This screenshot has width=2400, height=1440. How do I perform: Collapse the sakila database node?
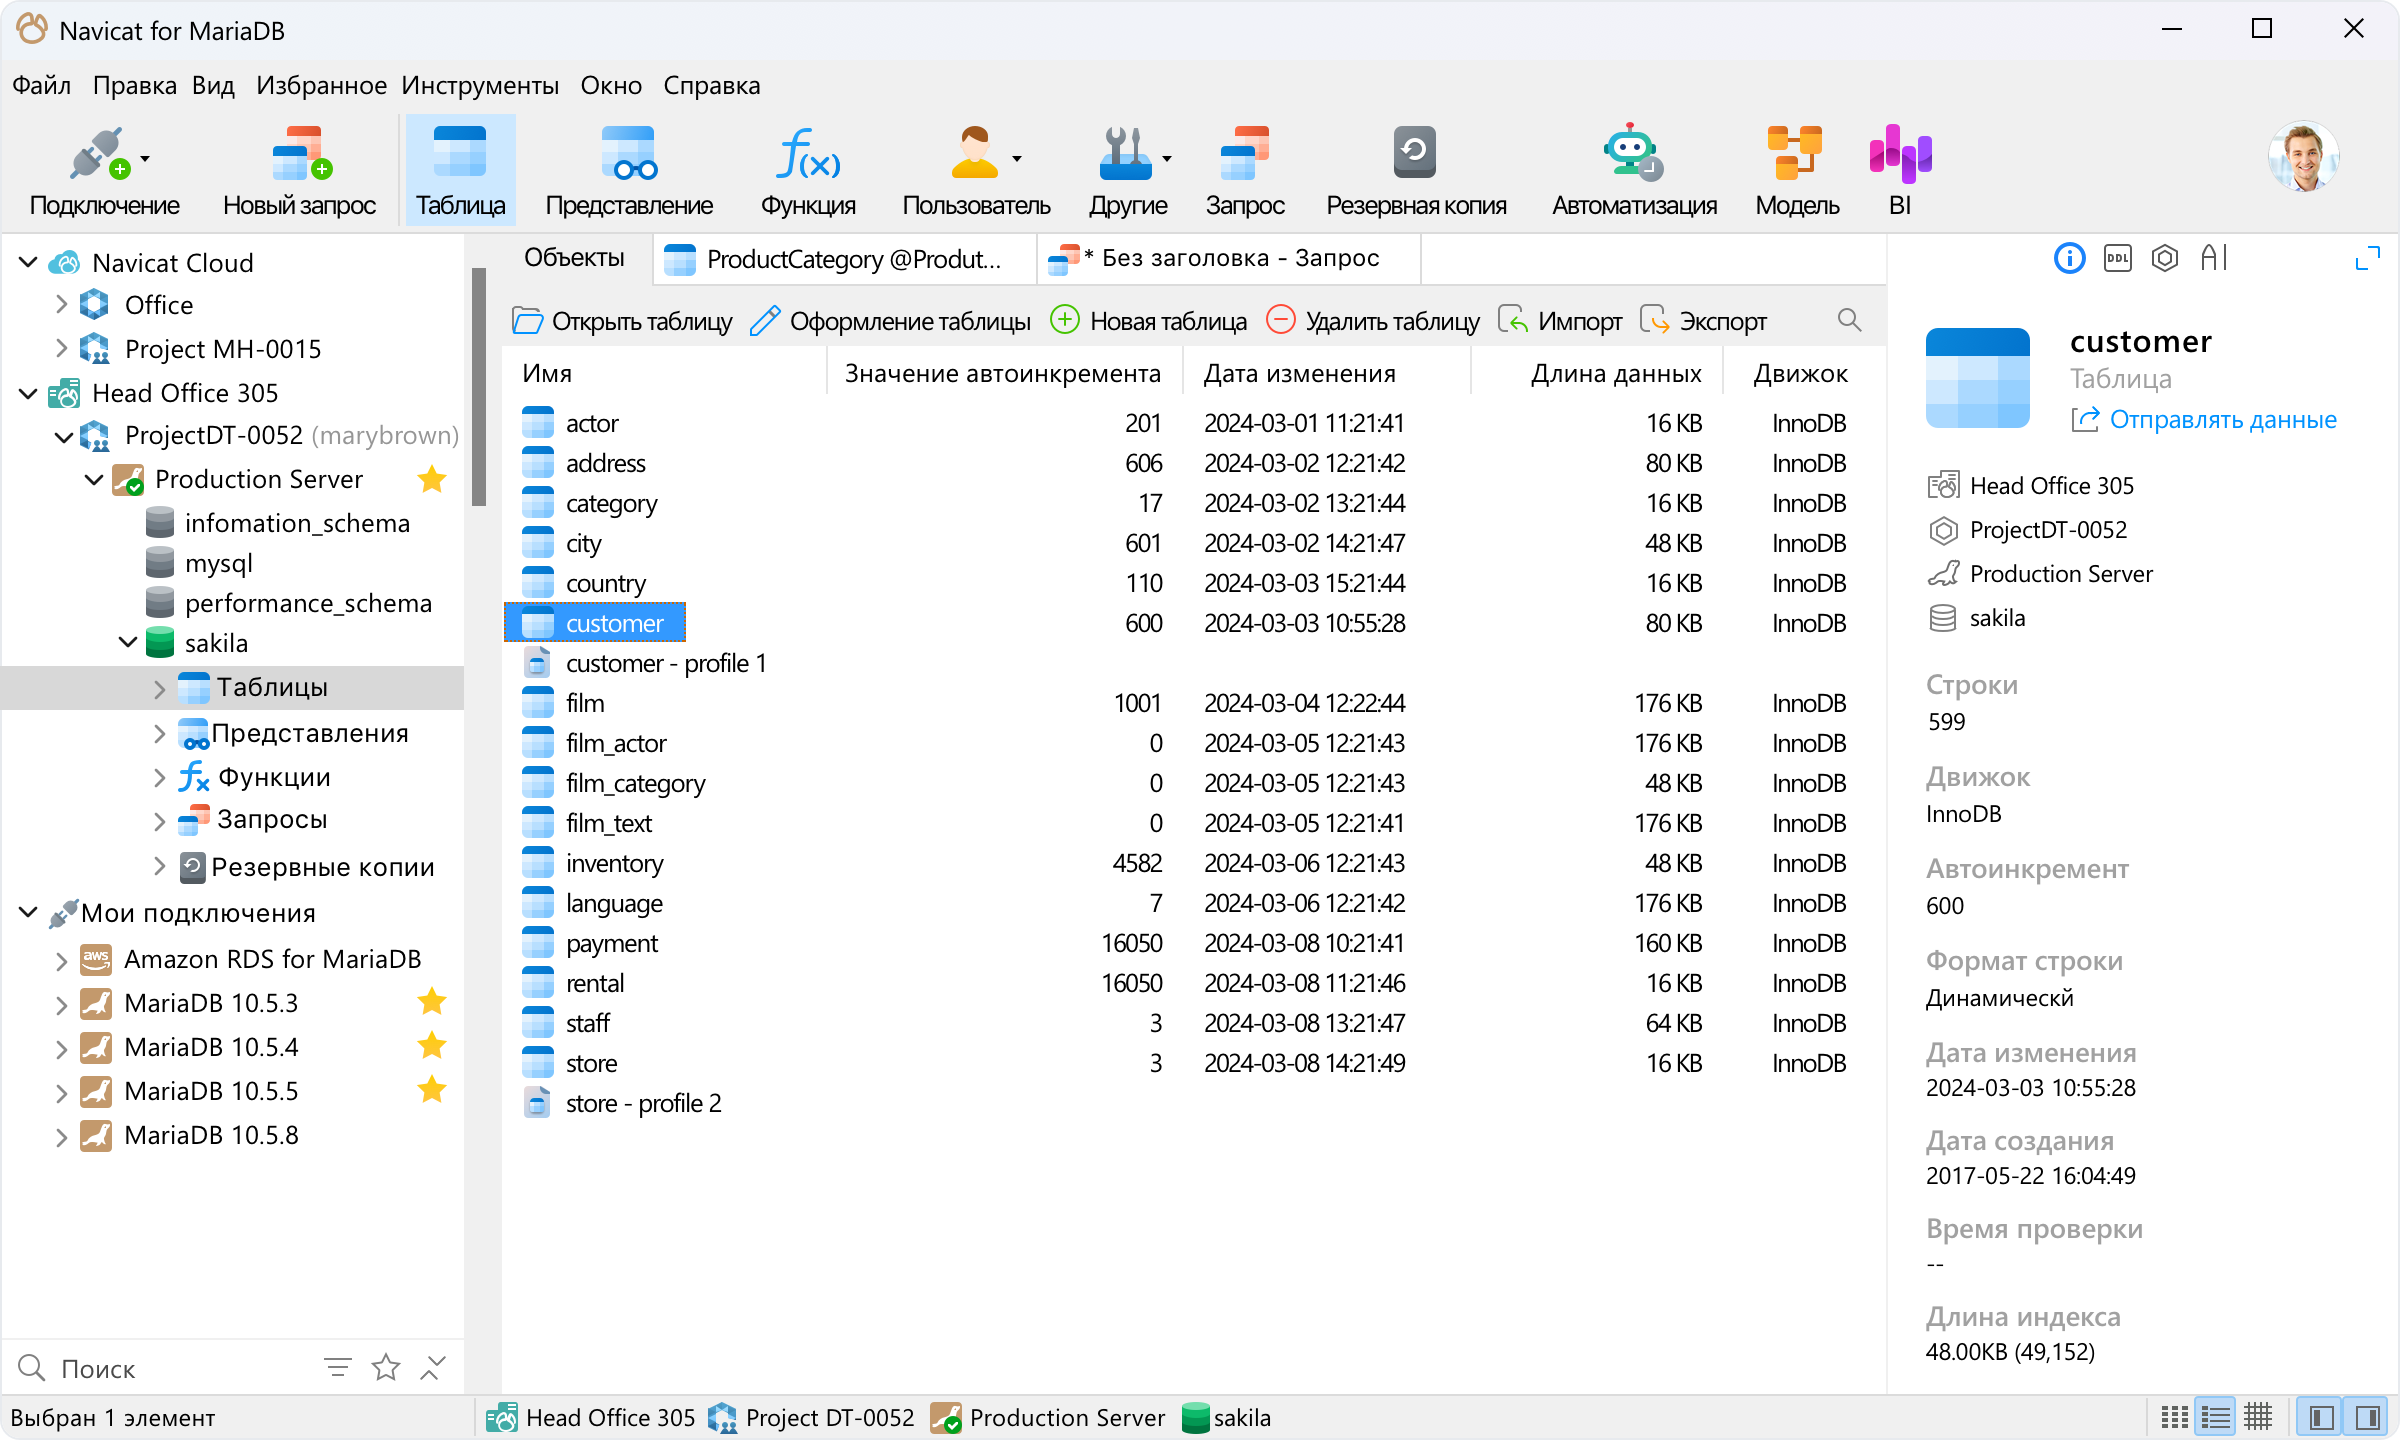(x=128, y=642)
